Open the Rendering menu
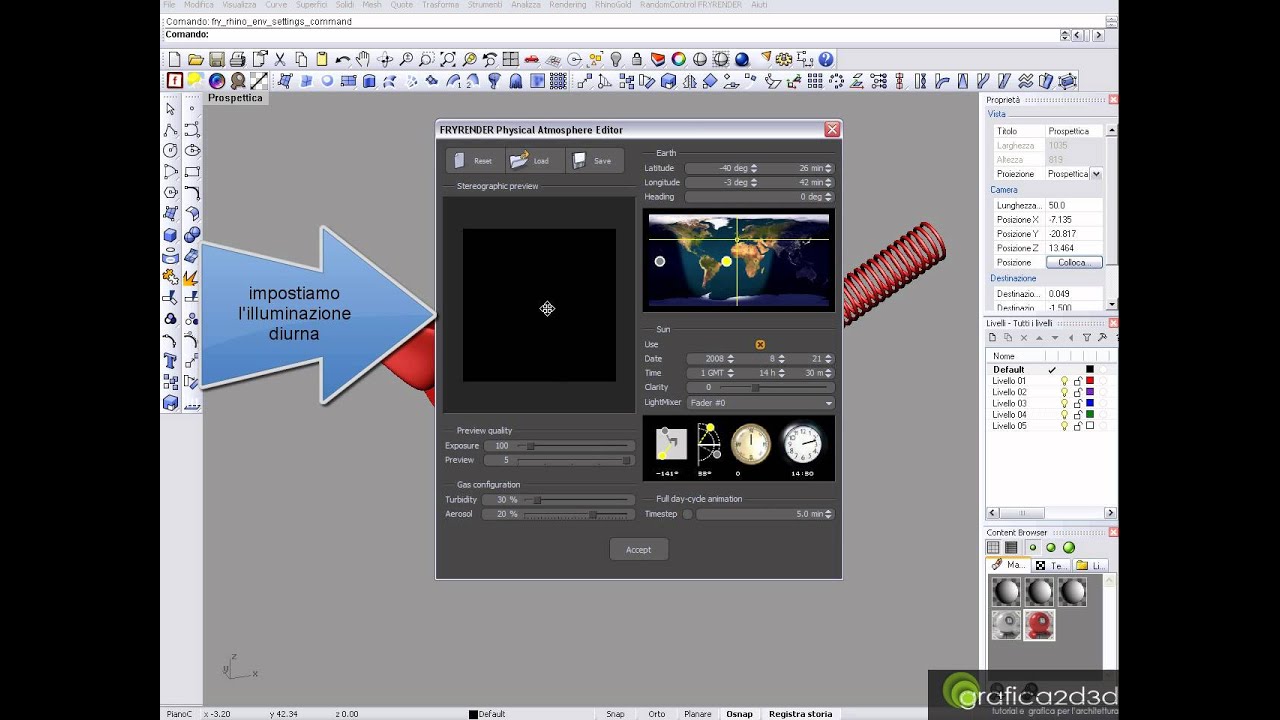This screenshot has width=1280, height=720. (x=567, y=5)
